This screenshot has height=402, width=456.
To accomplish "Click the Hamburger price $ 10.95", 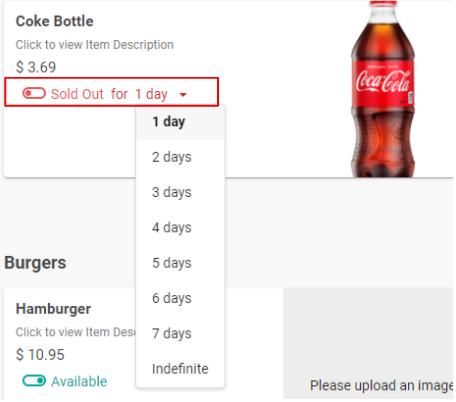I will point(40,355).
